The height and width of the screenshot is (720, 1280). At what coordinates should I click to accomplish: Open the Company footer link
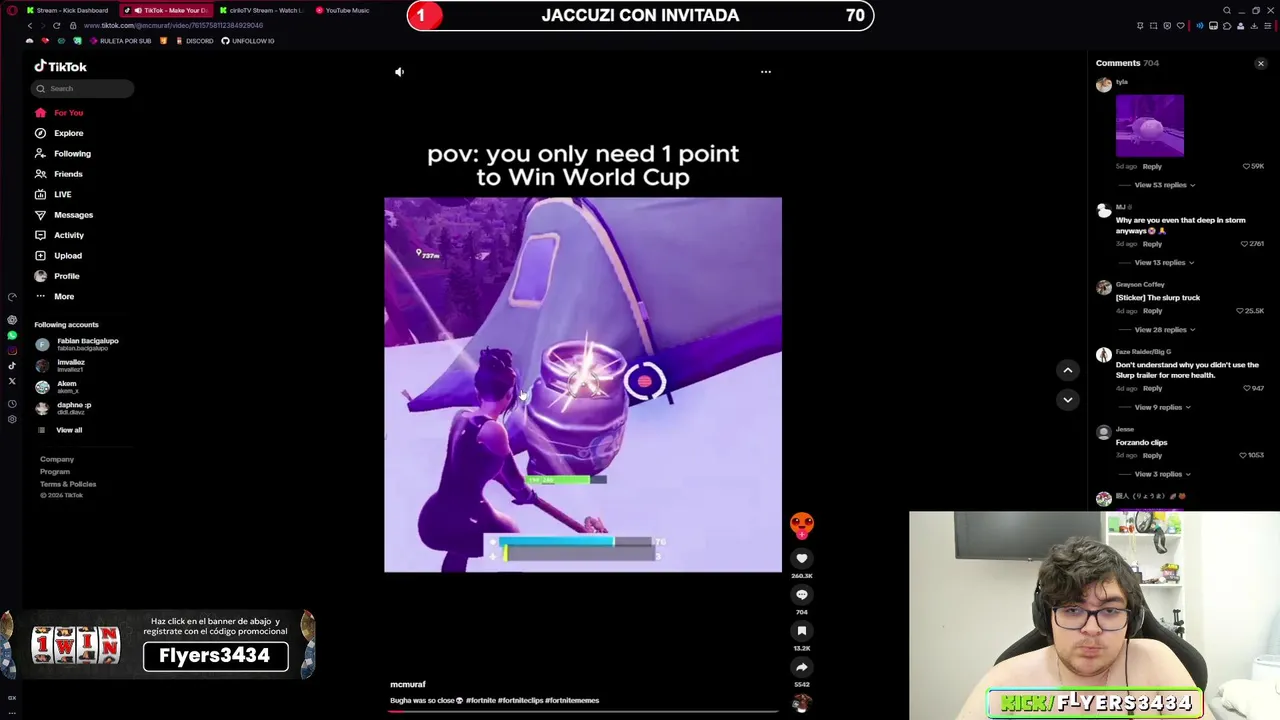(x=57, y=459)
